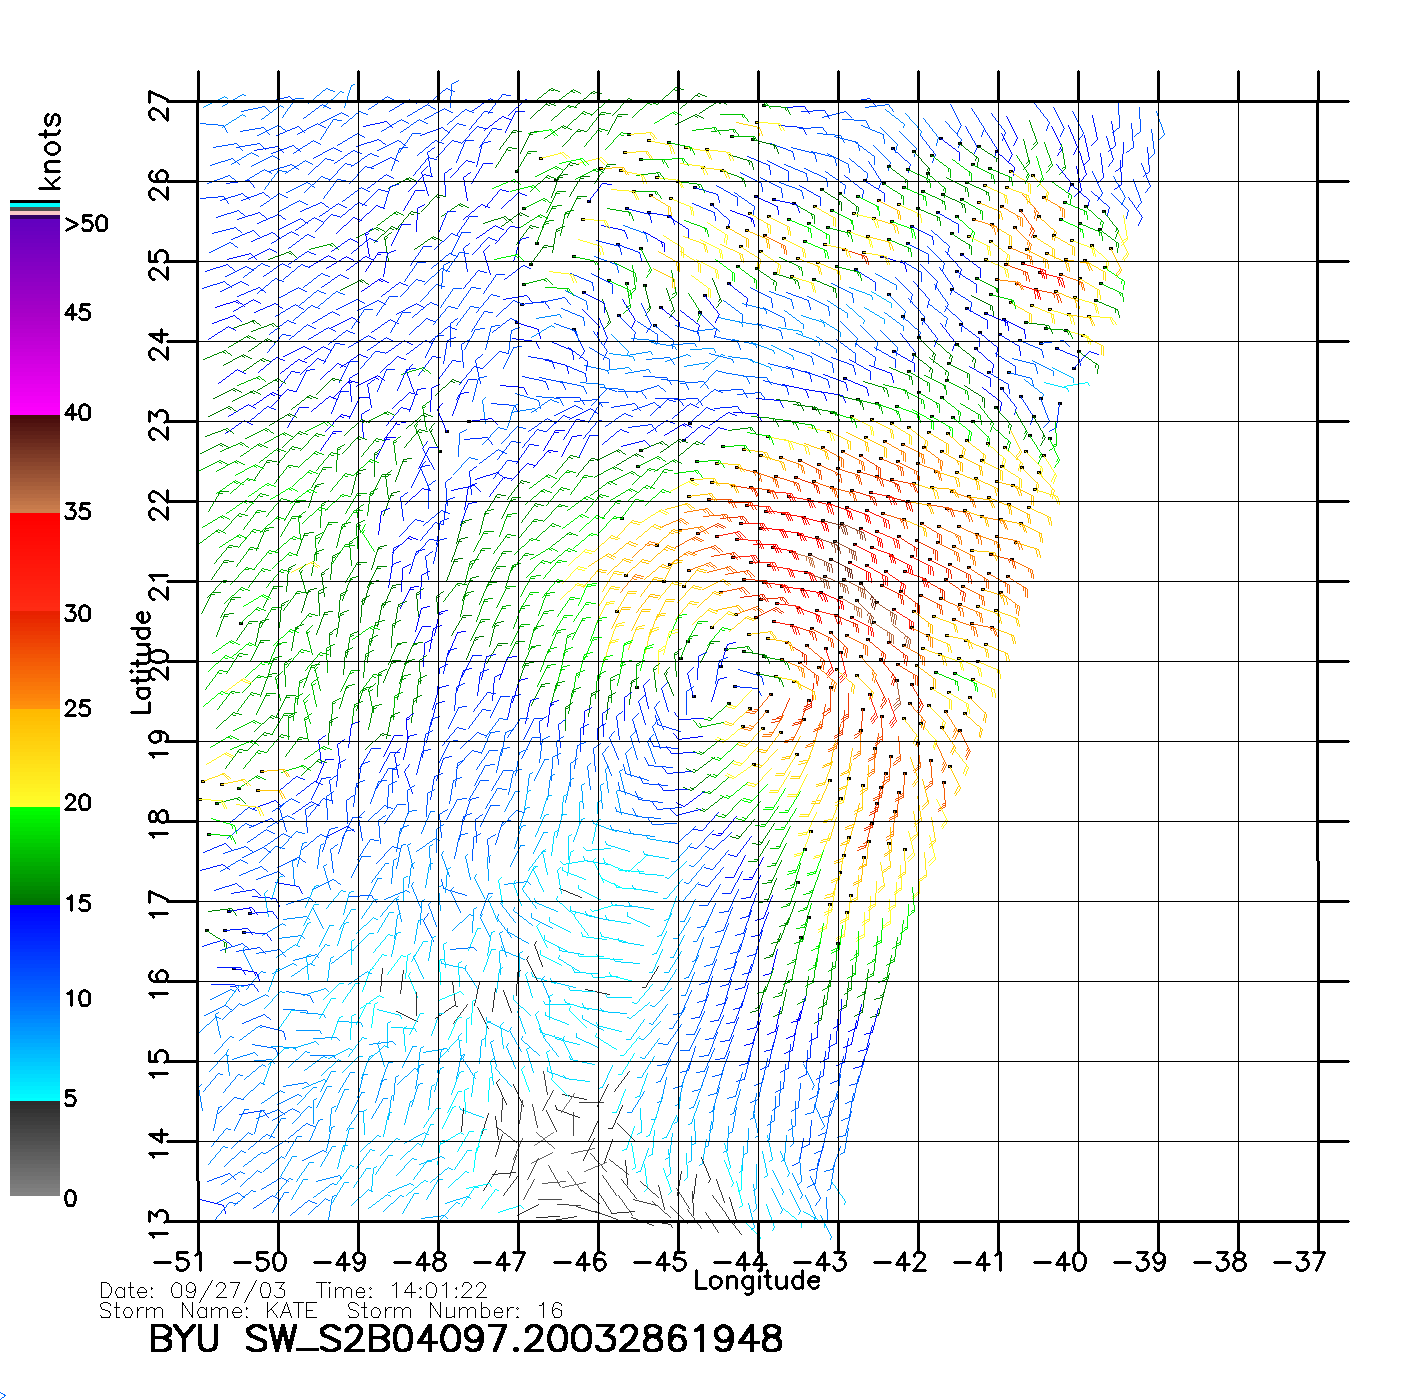
Task: Choose the blue 5–15 knots legend band
Action: (x=35, y=1003)
